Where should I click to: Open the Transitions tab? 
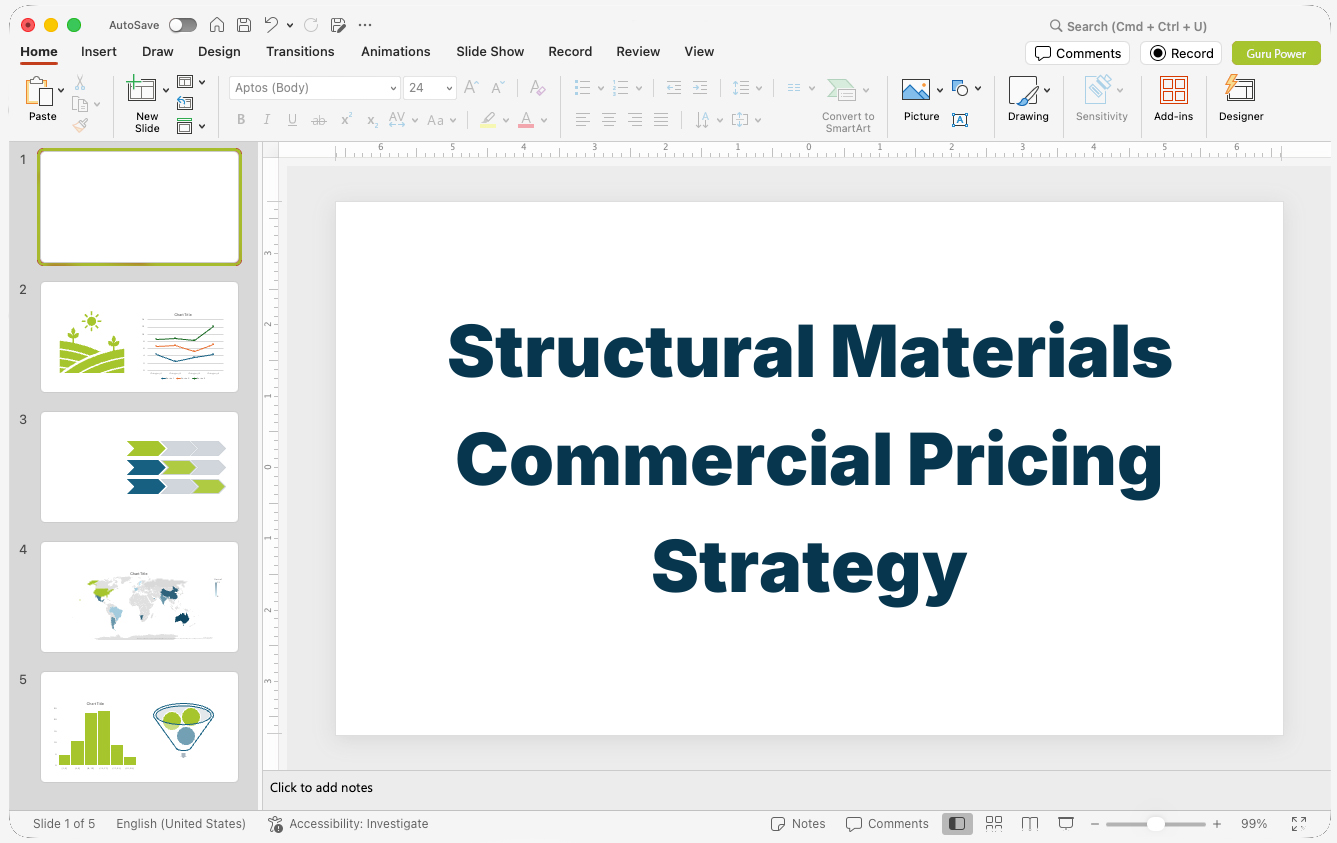coord(300,52)
